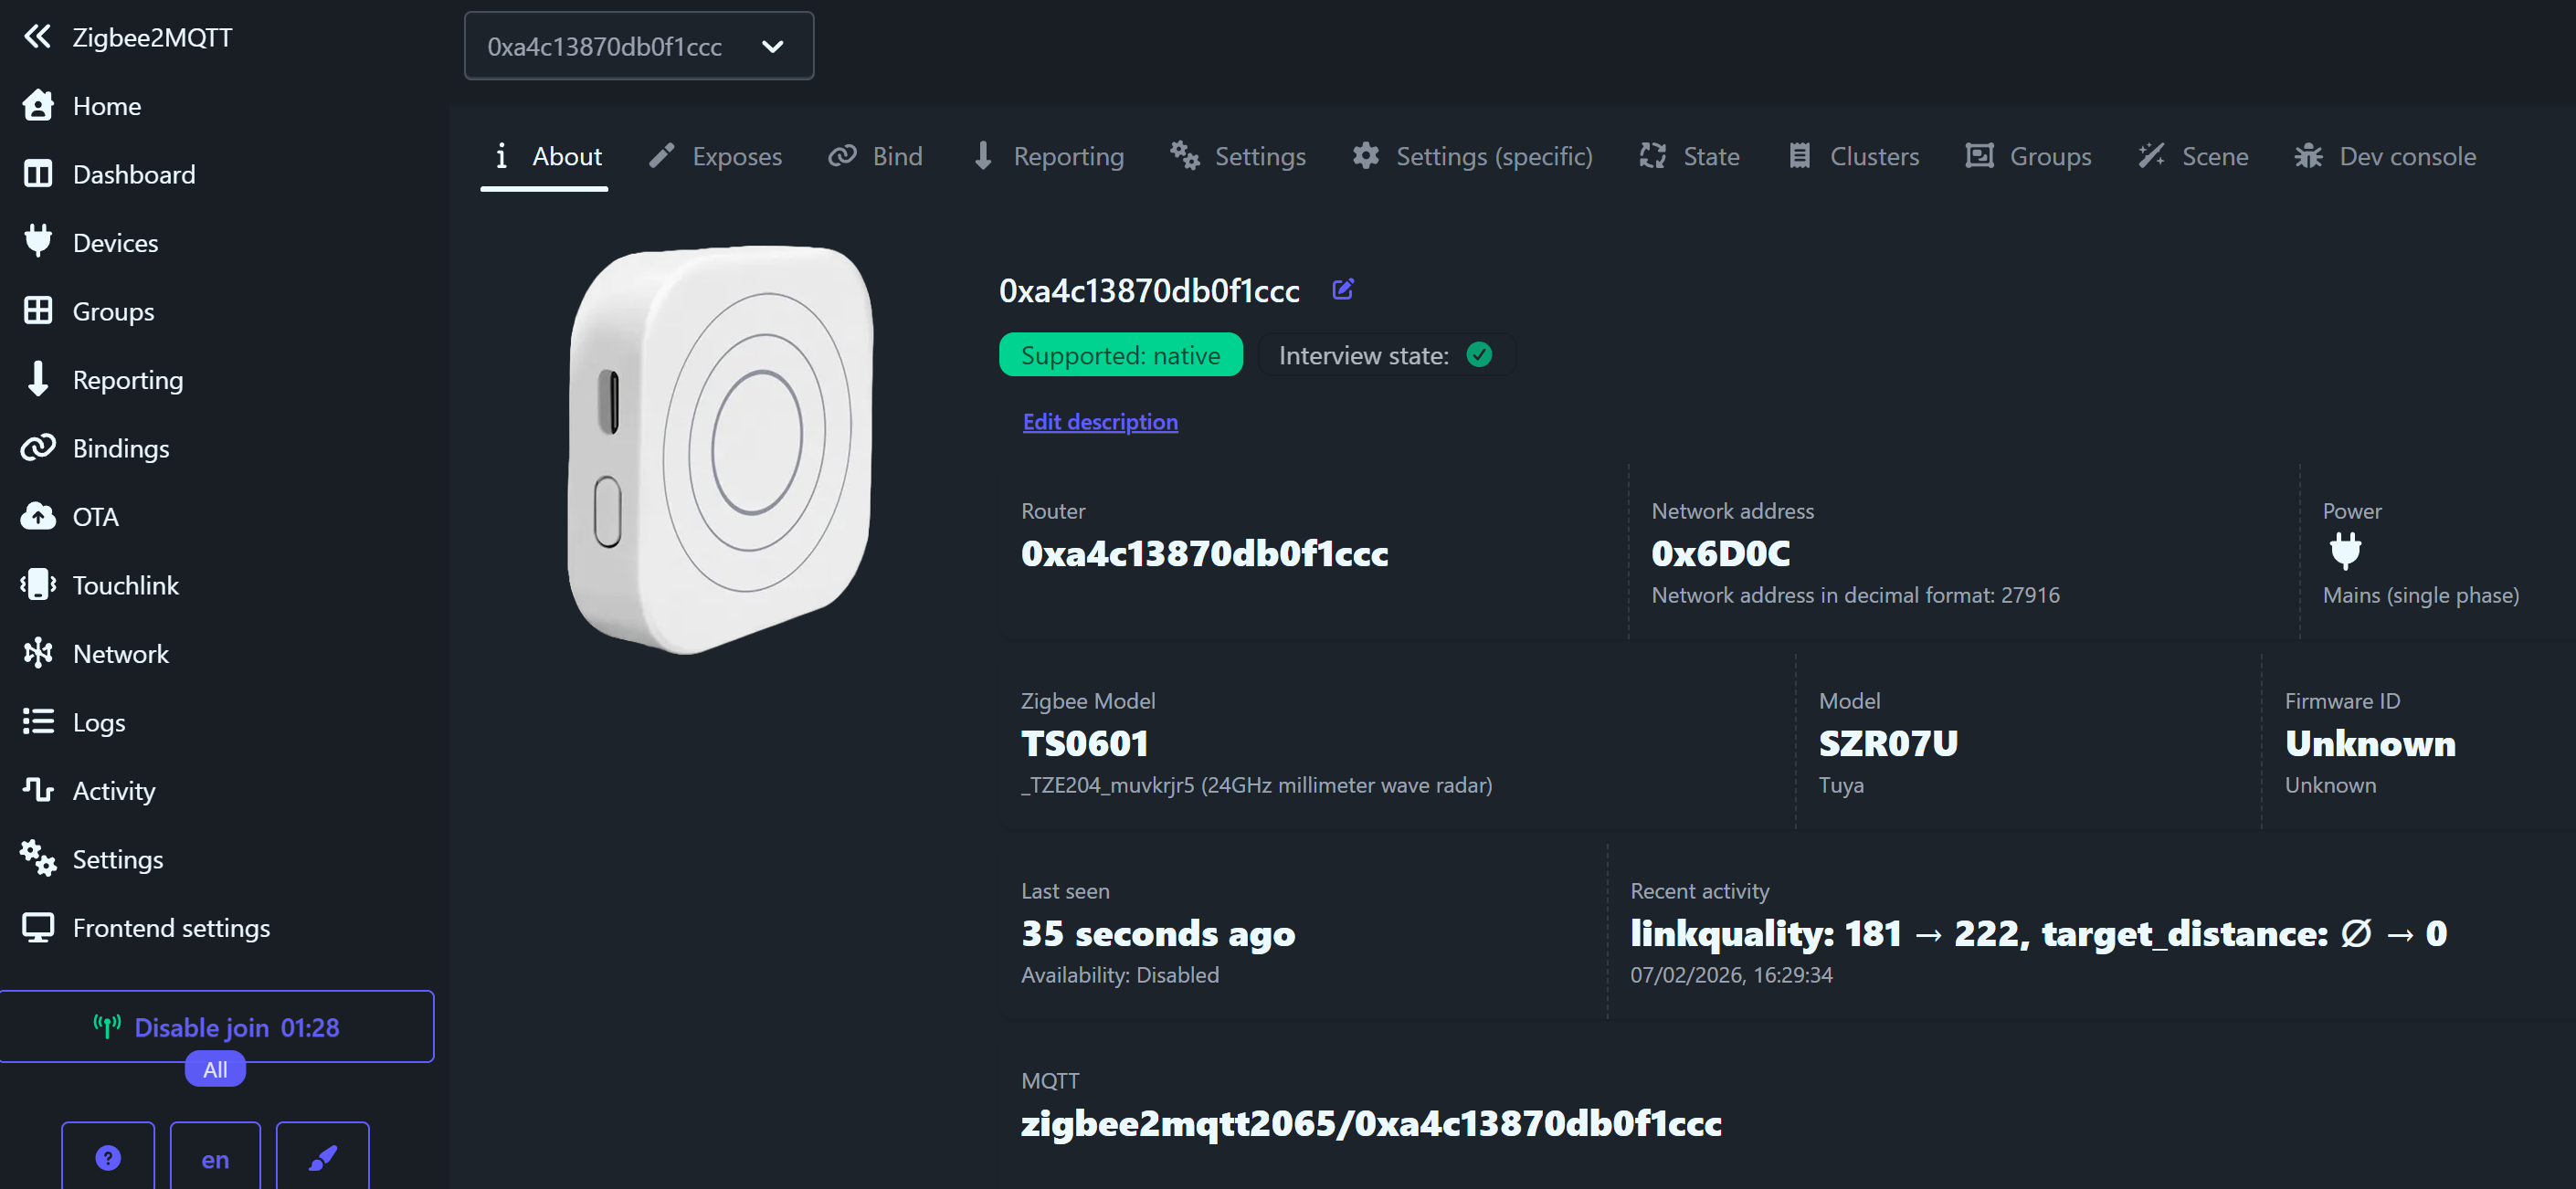Select the All badge under join button
2576x1189 pixels.
[x=215, y=1069]
